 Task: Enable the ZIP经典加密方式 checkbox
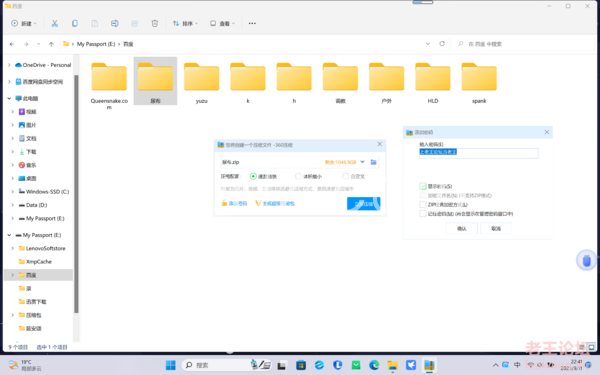pyautogui.click(x=423, y=205)
